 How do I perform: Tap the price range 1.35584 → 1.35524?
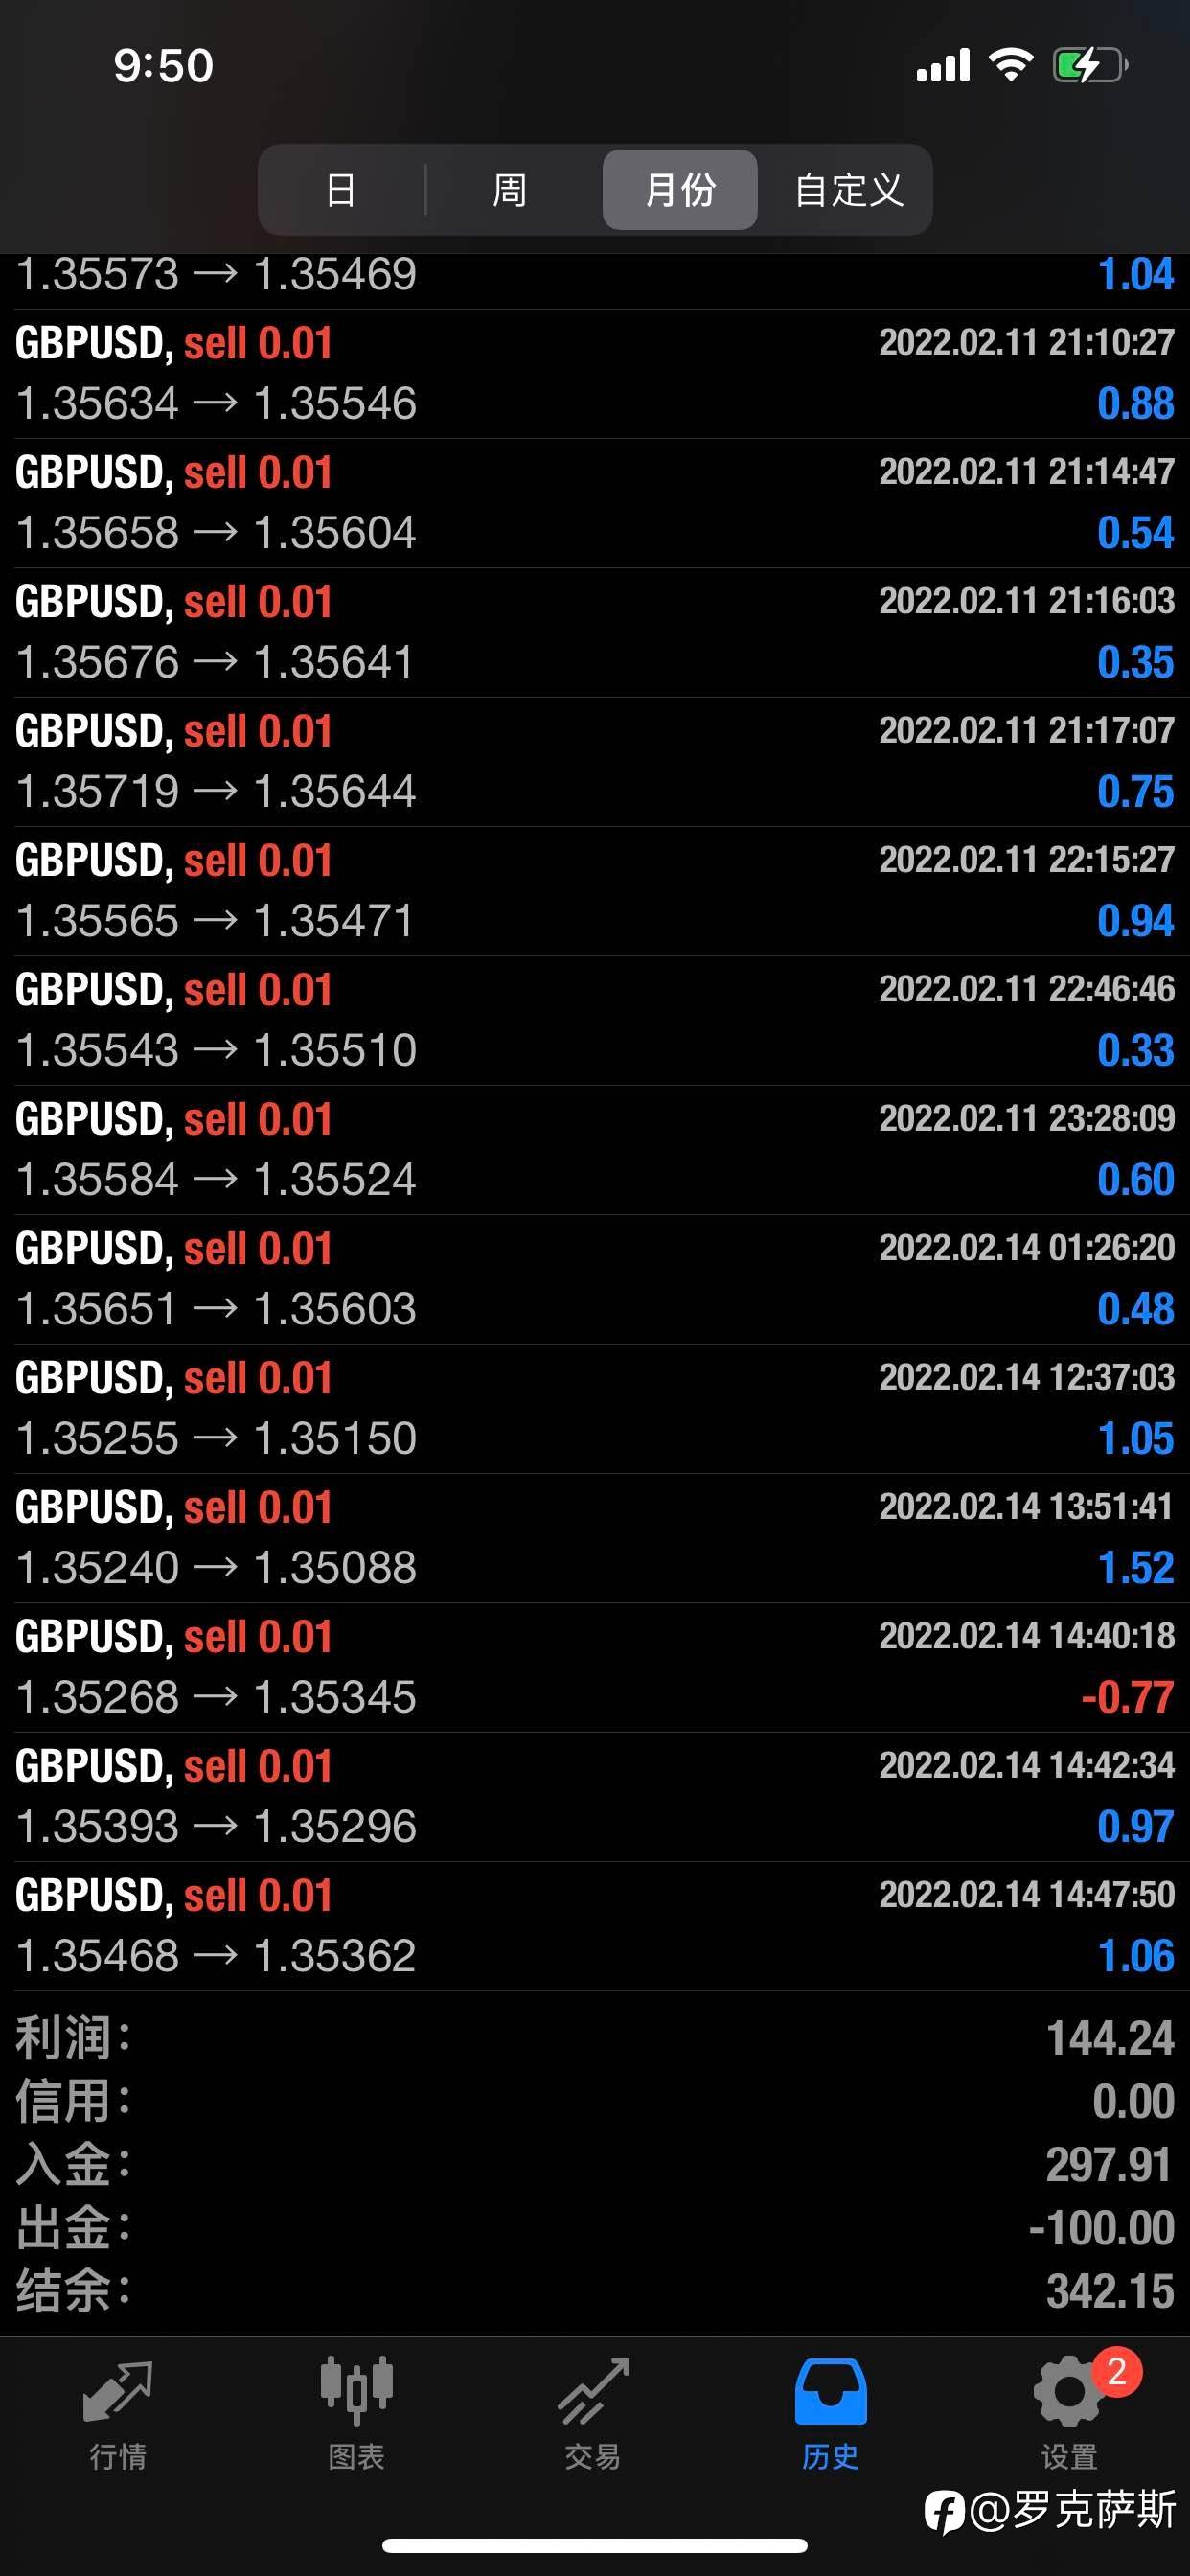click(216, 1180)
